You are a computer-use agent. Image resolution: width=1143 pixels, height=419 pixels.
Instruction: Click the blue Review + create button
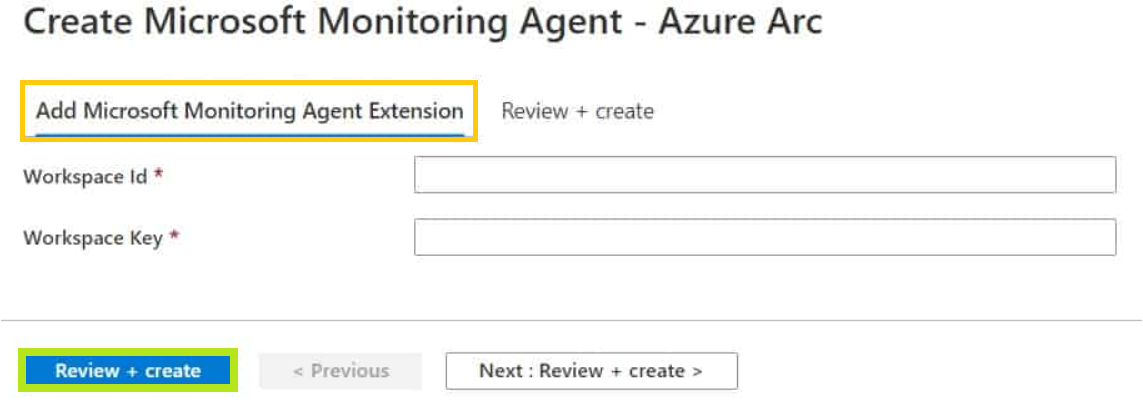tap(128, 371)
